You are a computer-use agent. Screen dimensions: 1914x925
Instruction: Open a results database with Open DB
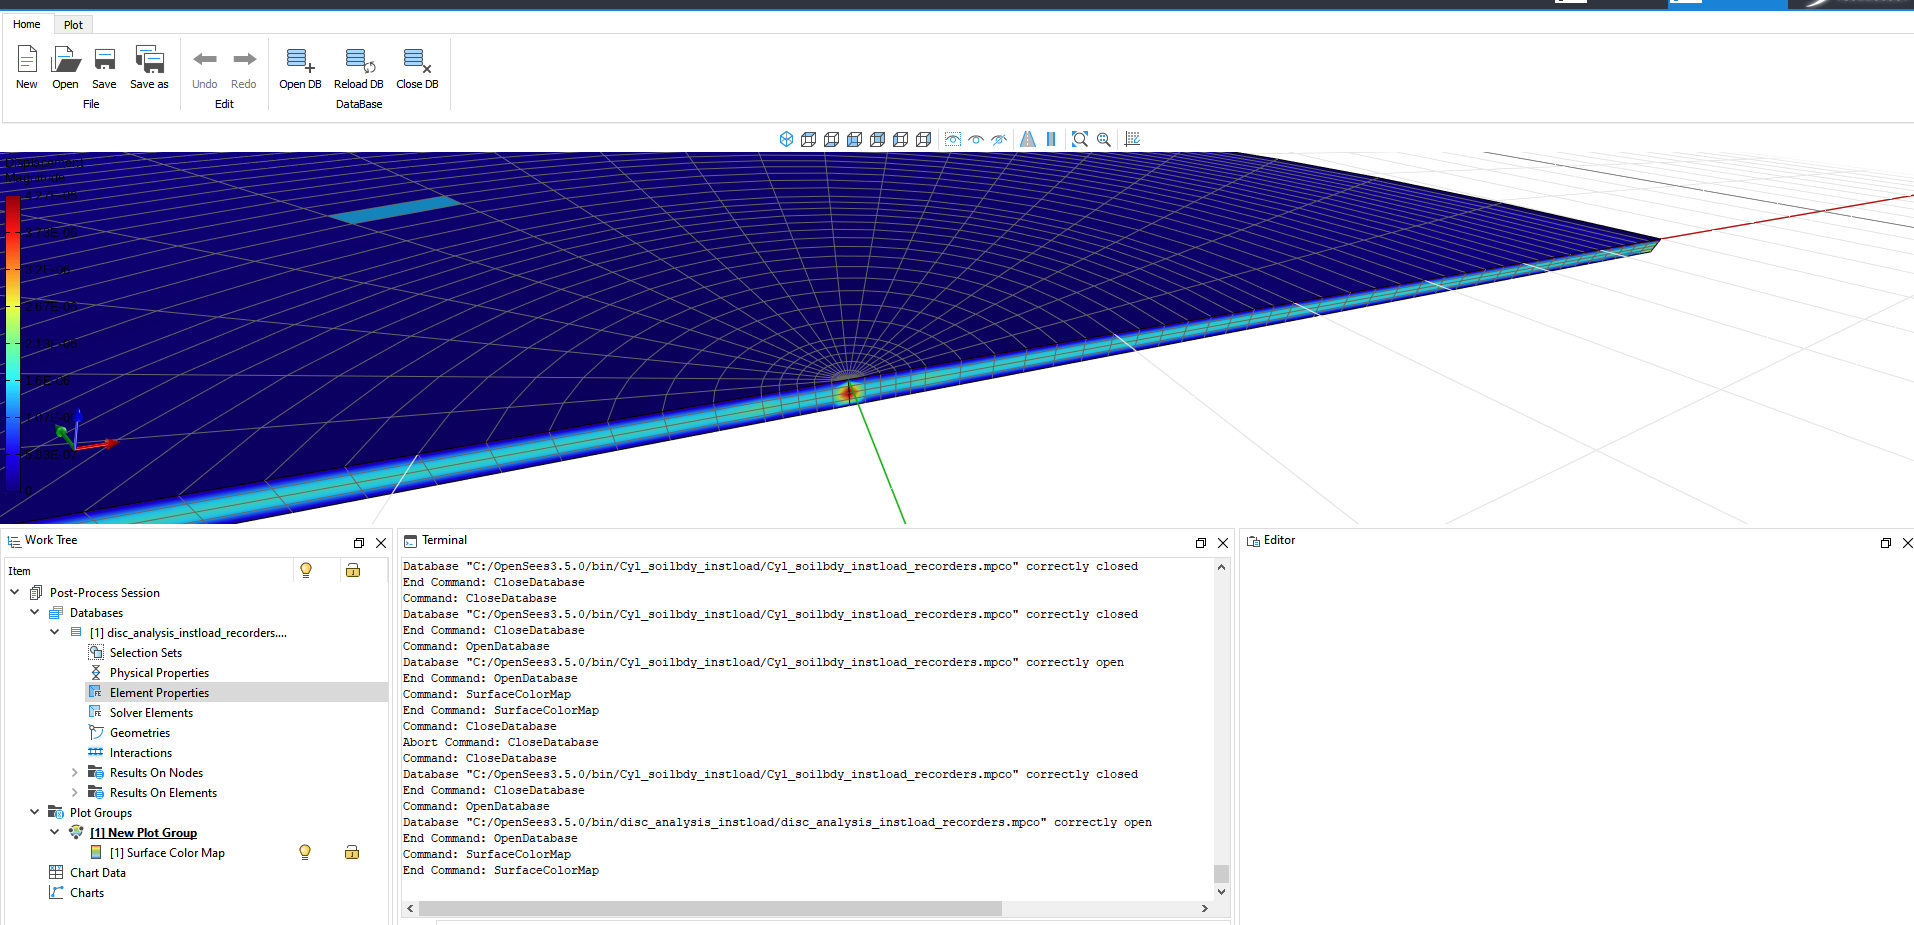click(300, 67)
